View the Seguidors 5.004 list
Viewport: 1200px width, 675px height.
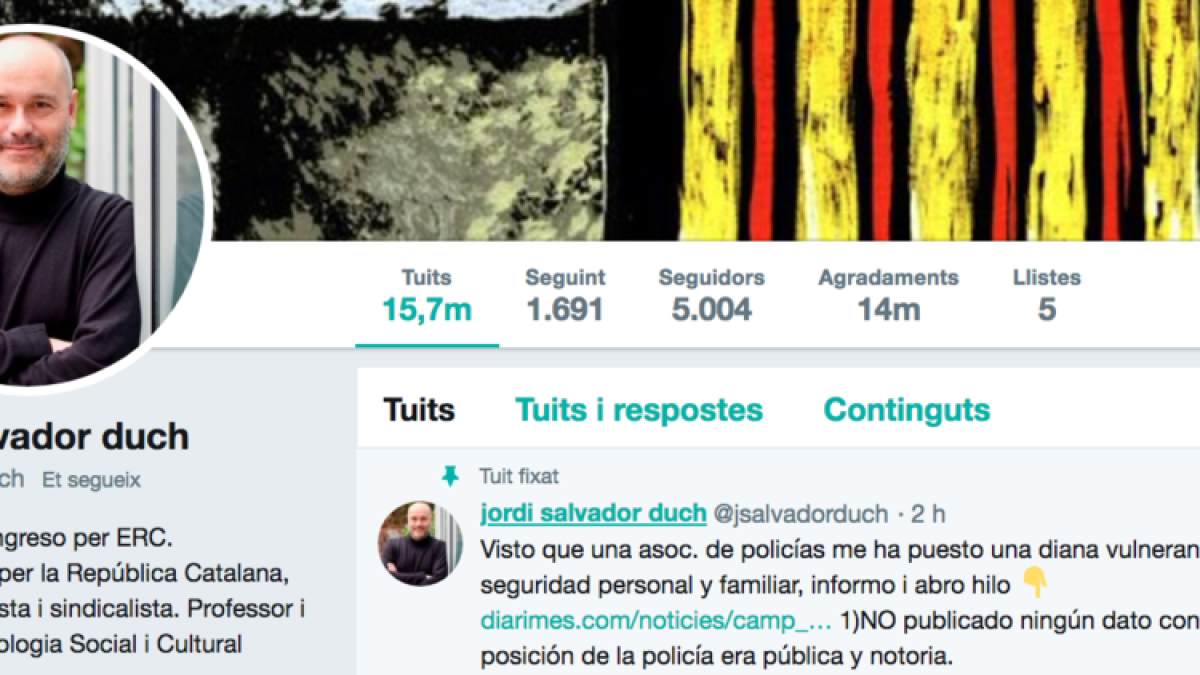coord(711,295)
